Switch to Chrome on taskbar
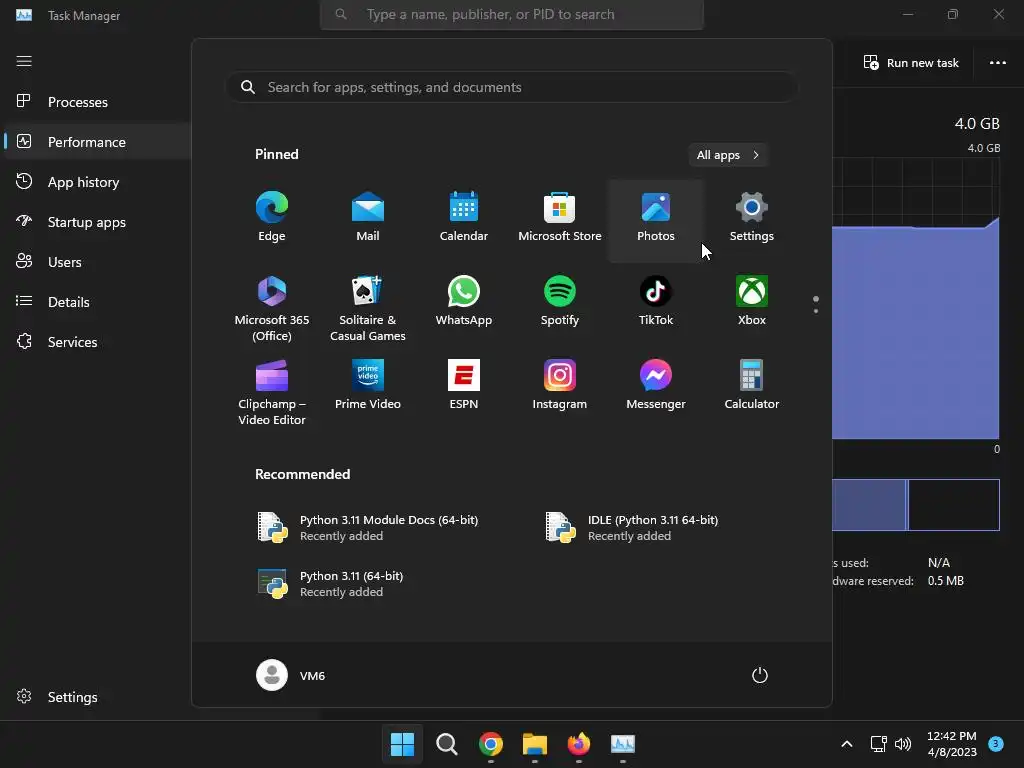 click(490, 744)
